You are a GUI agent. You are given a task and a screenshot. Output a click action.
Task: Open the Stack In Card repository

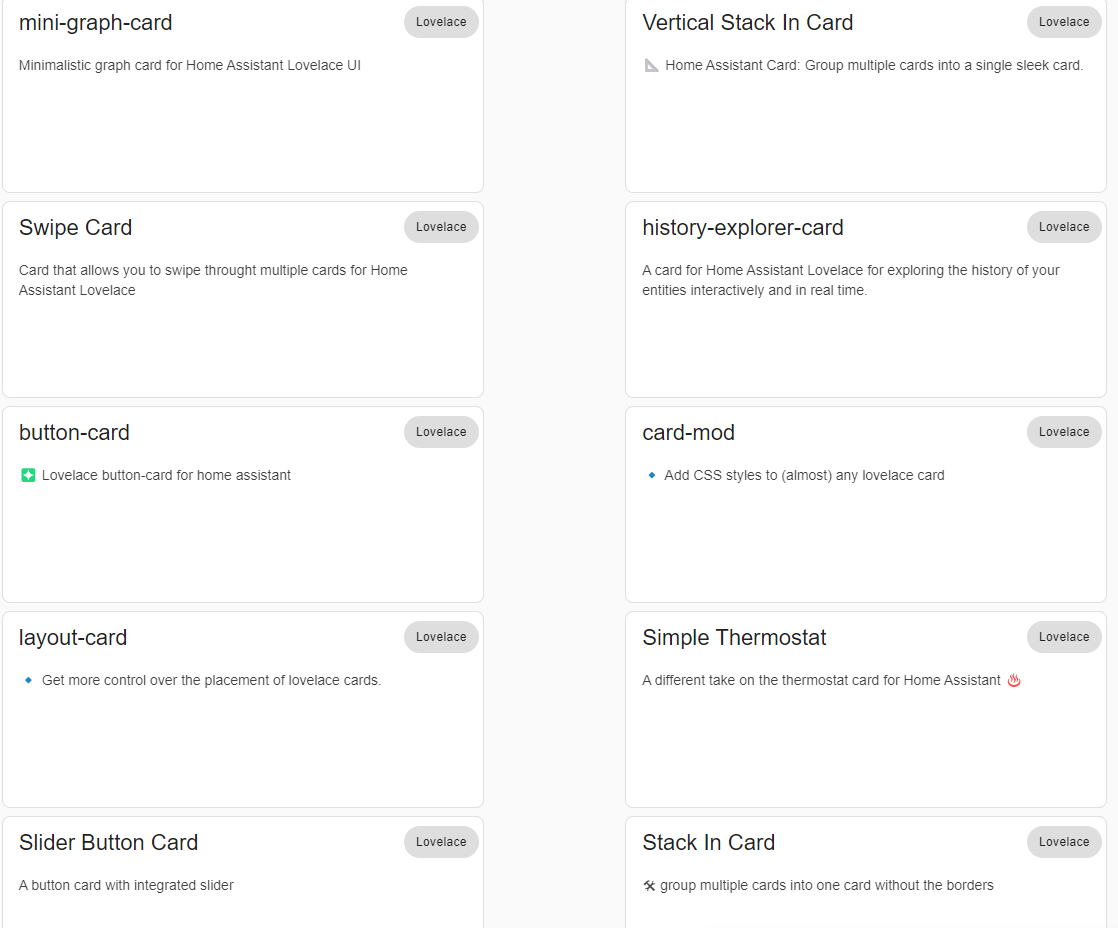point(709,842)
